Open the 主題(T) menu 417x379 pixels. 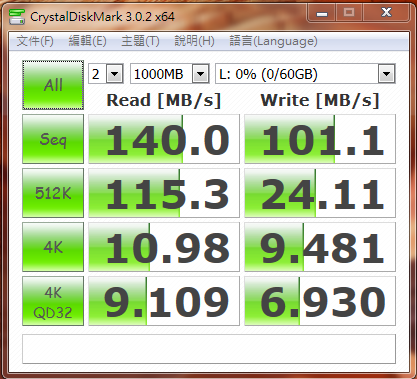140,41
